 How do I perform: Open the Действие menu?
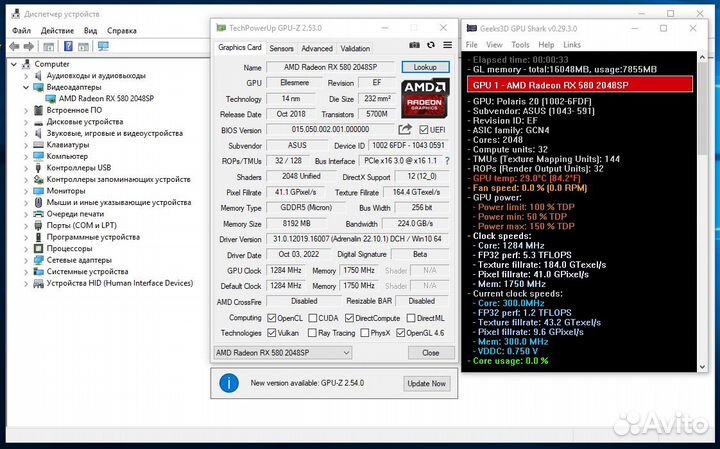tap(57, 31)
